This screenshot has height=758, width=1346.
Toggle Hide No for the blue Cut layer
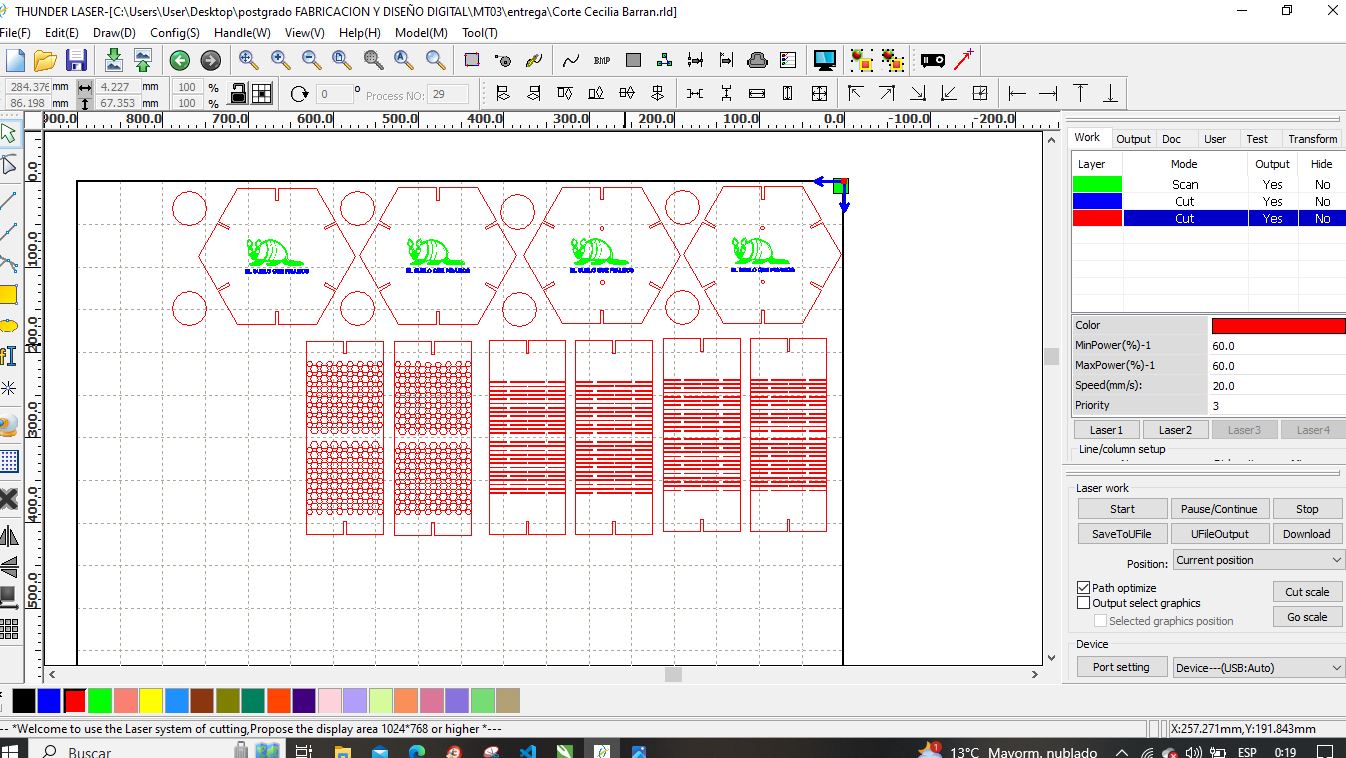[x=1322, y=201]
